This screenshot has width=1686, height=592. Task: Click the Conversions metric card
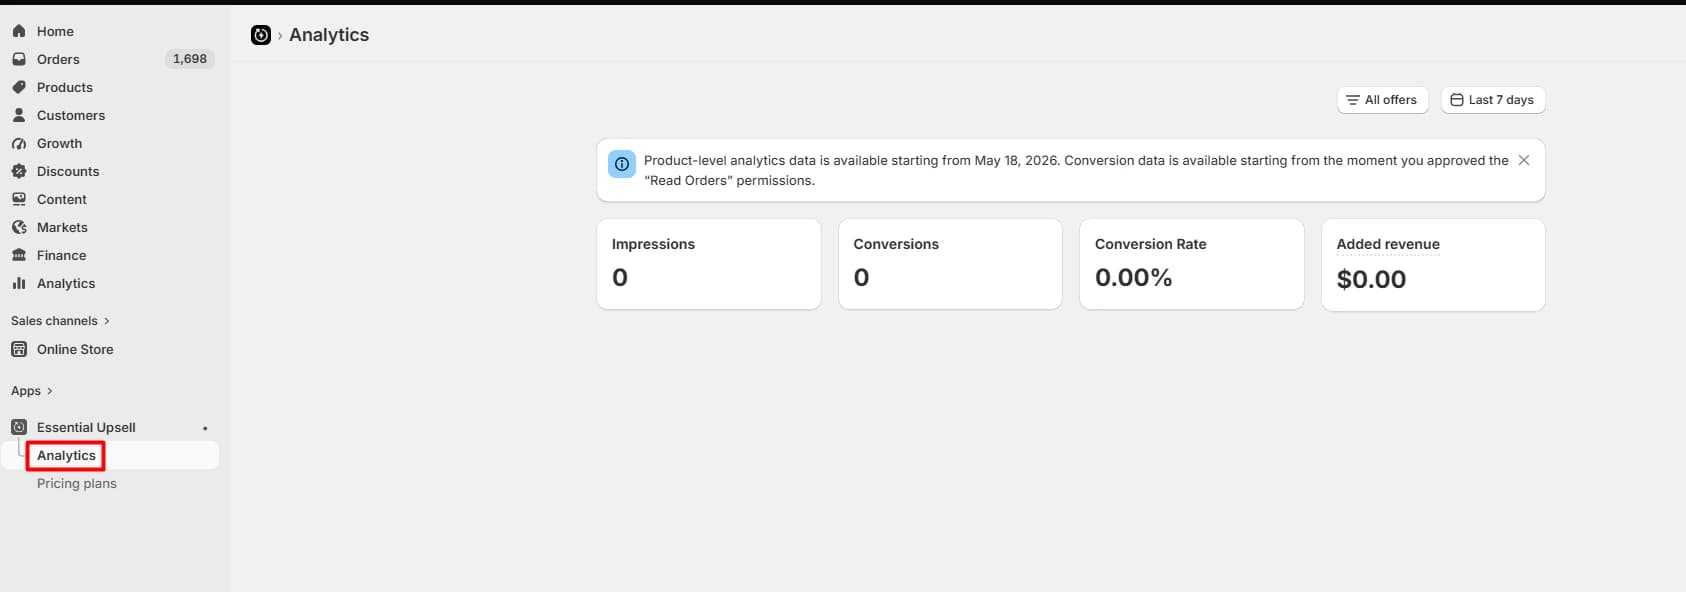tap(950, 264)
